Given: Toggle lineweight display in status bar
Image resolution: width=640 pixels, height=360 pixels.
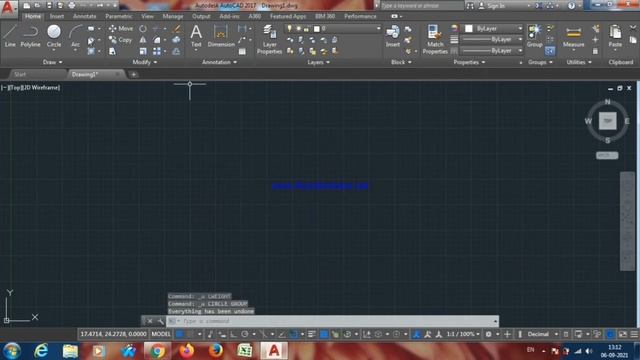Looking at the screenshot, I should [x=312, y=334].
